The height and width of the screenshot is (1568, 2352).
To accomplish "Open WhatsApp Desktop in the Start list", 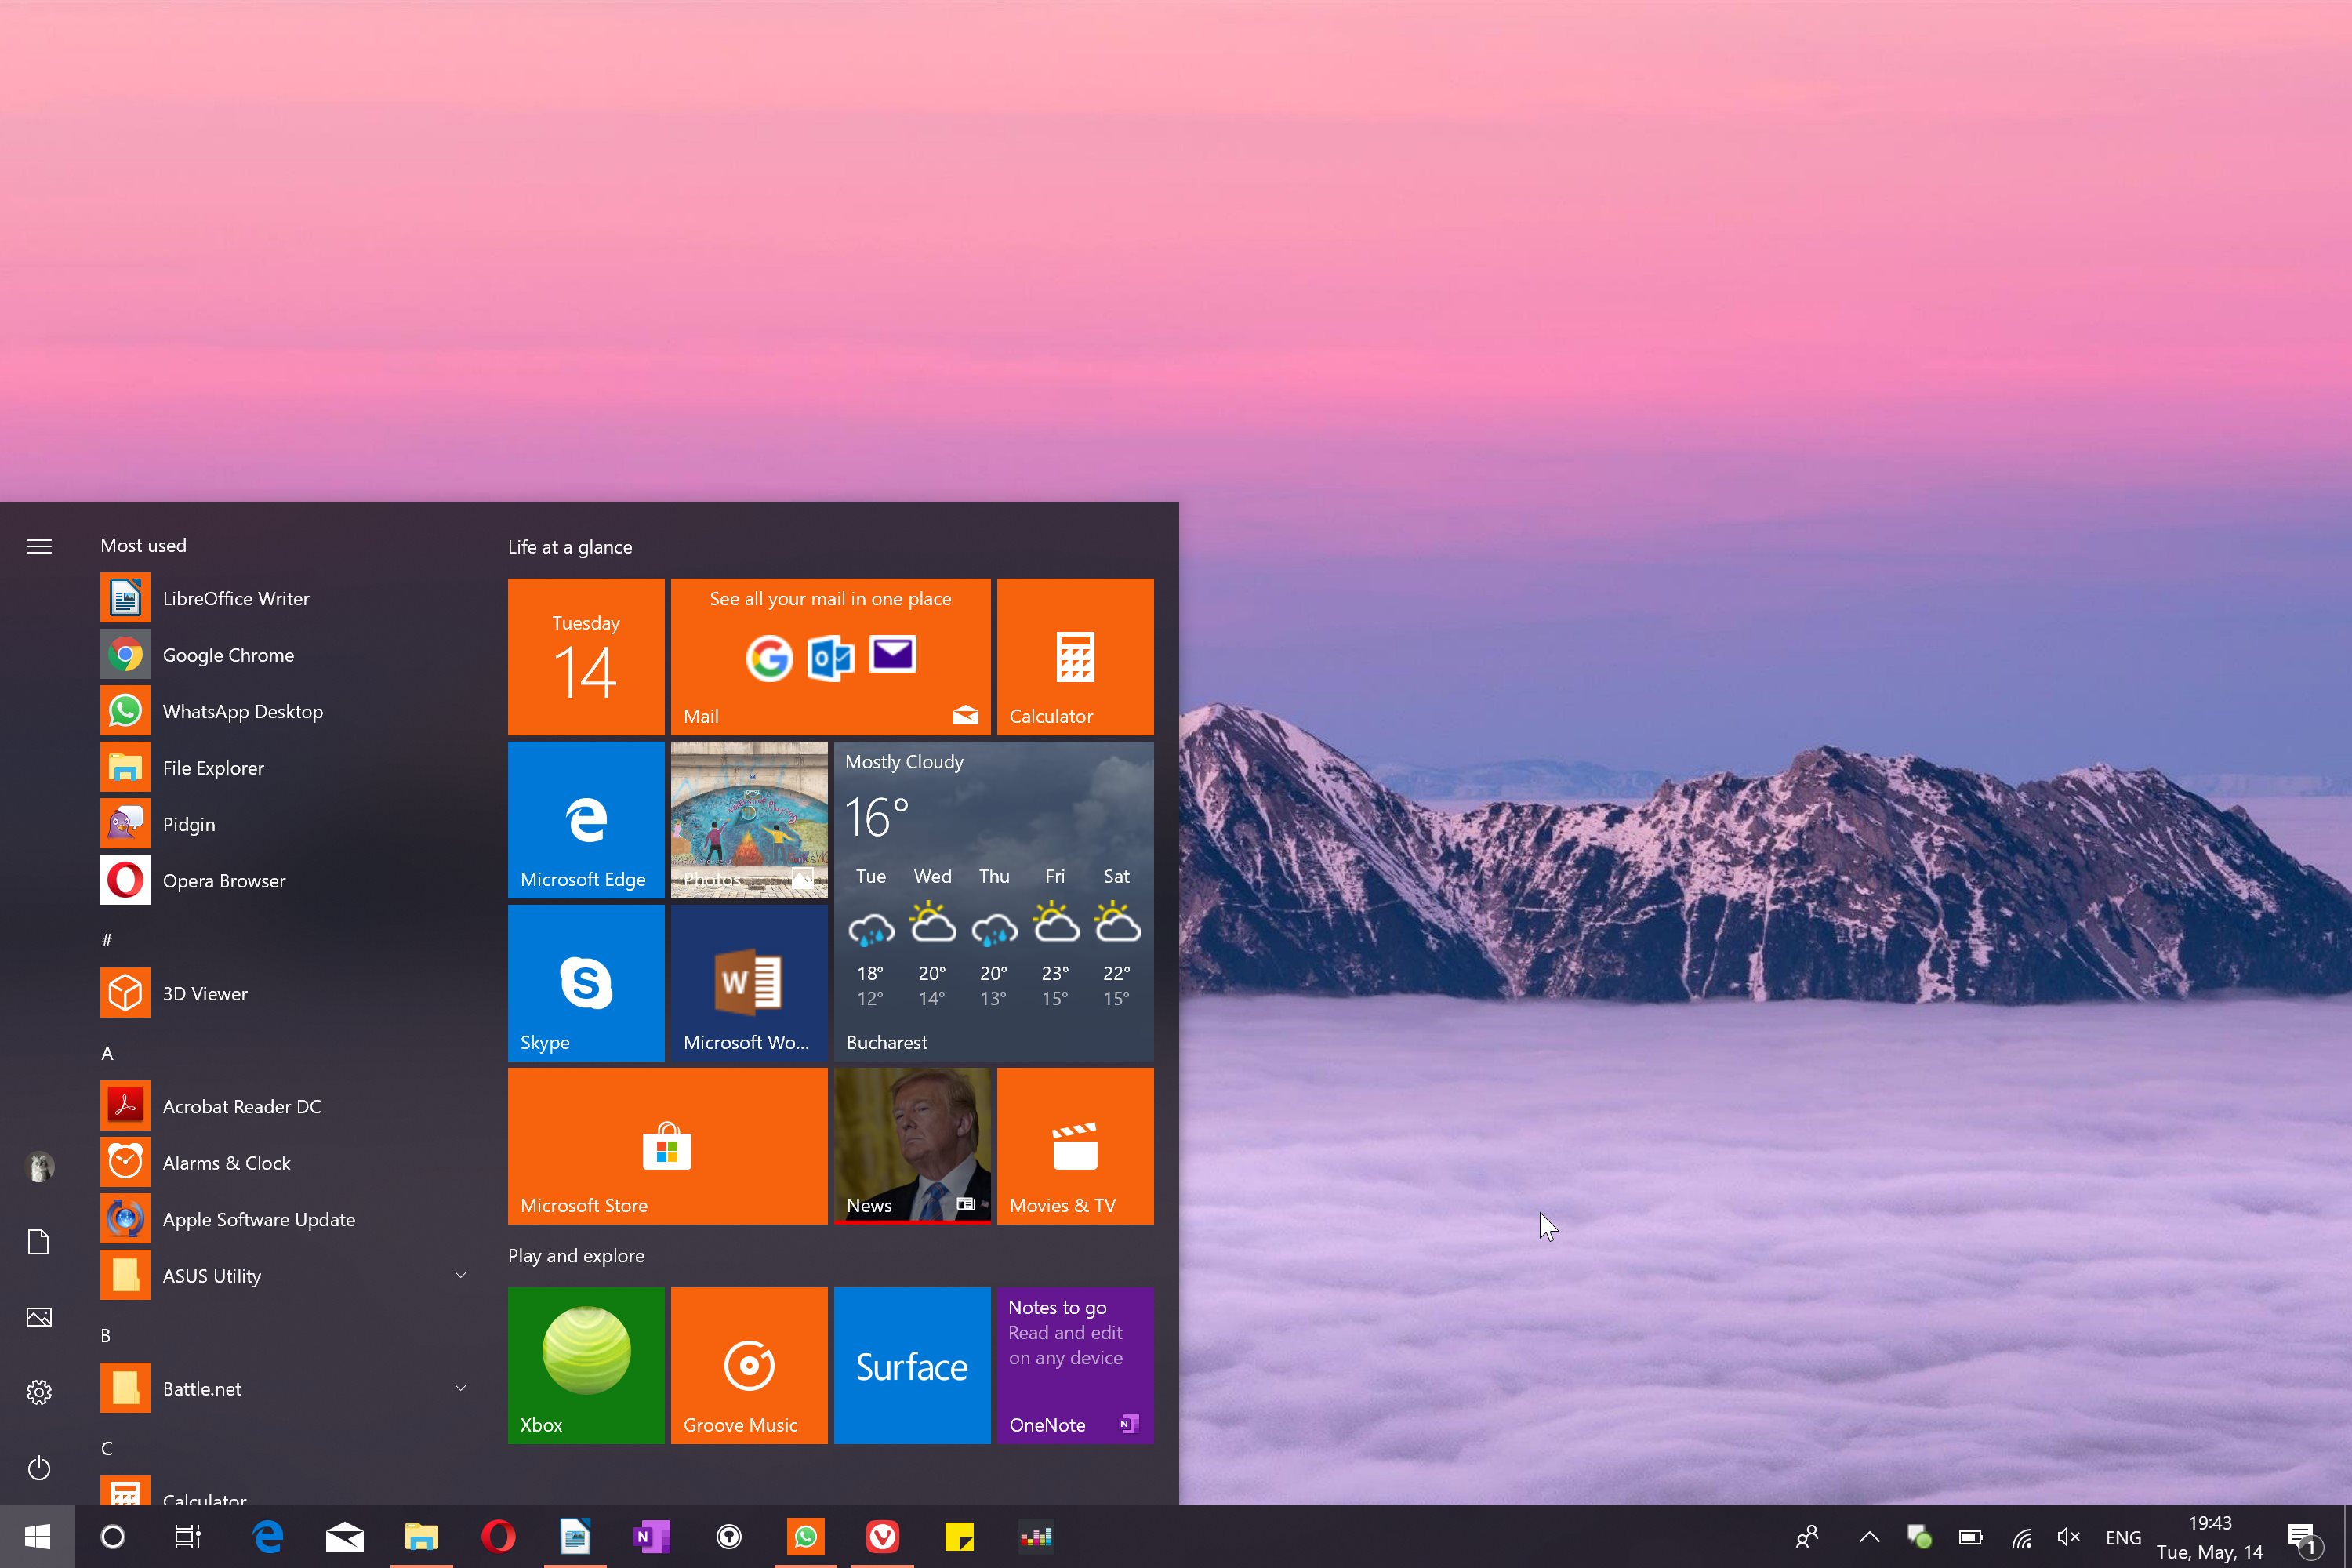I will [x=285, y=711].
